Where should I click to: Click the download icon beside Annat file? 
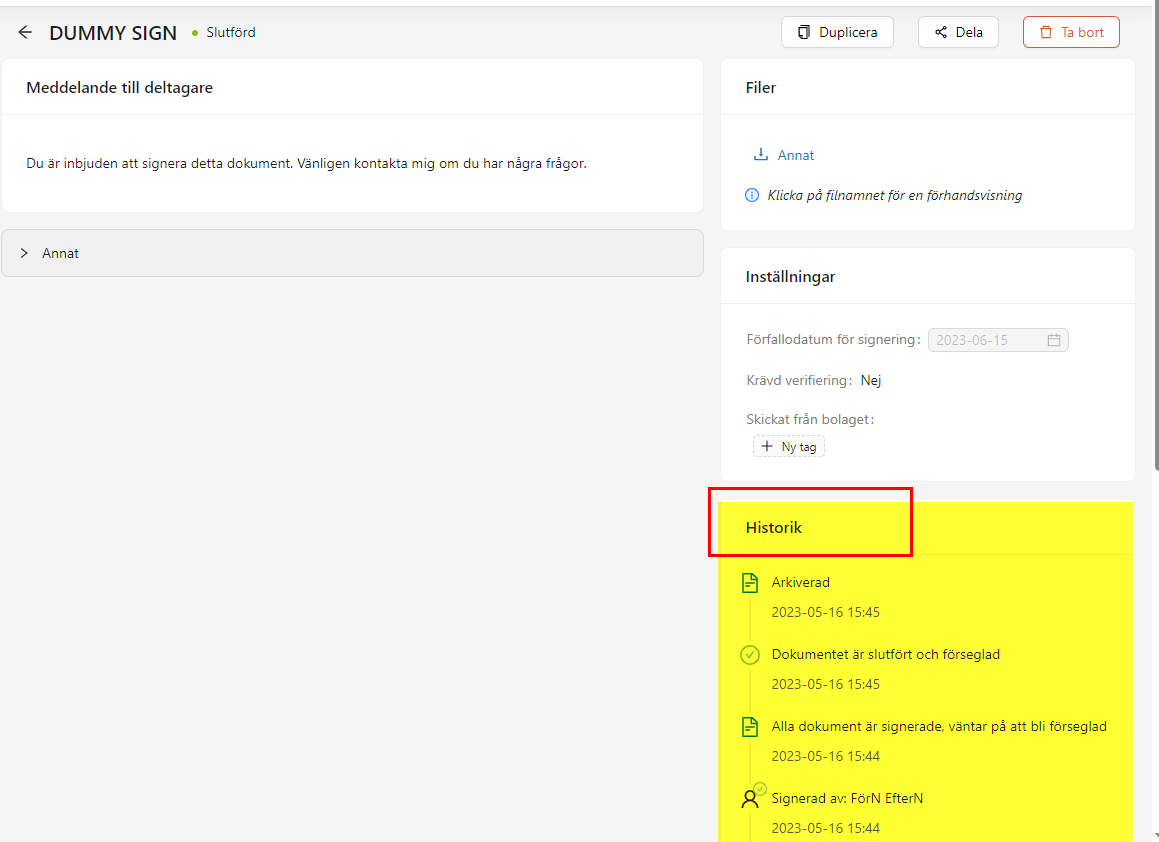pyautogui.click(x=760, y=155)
